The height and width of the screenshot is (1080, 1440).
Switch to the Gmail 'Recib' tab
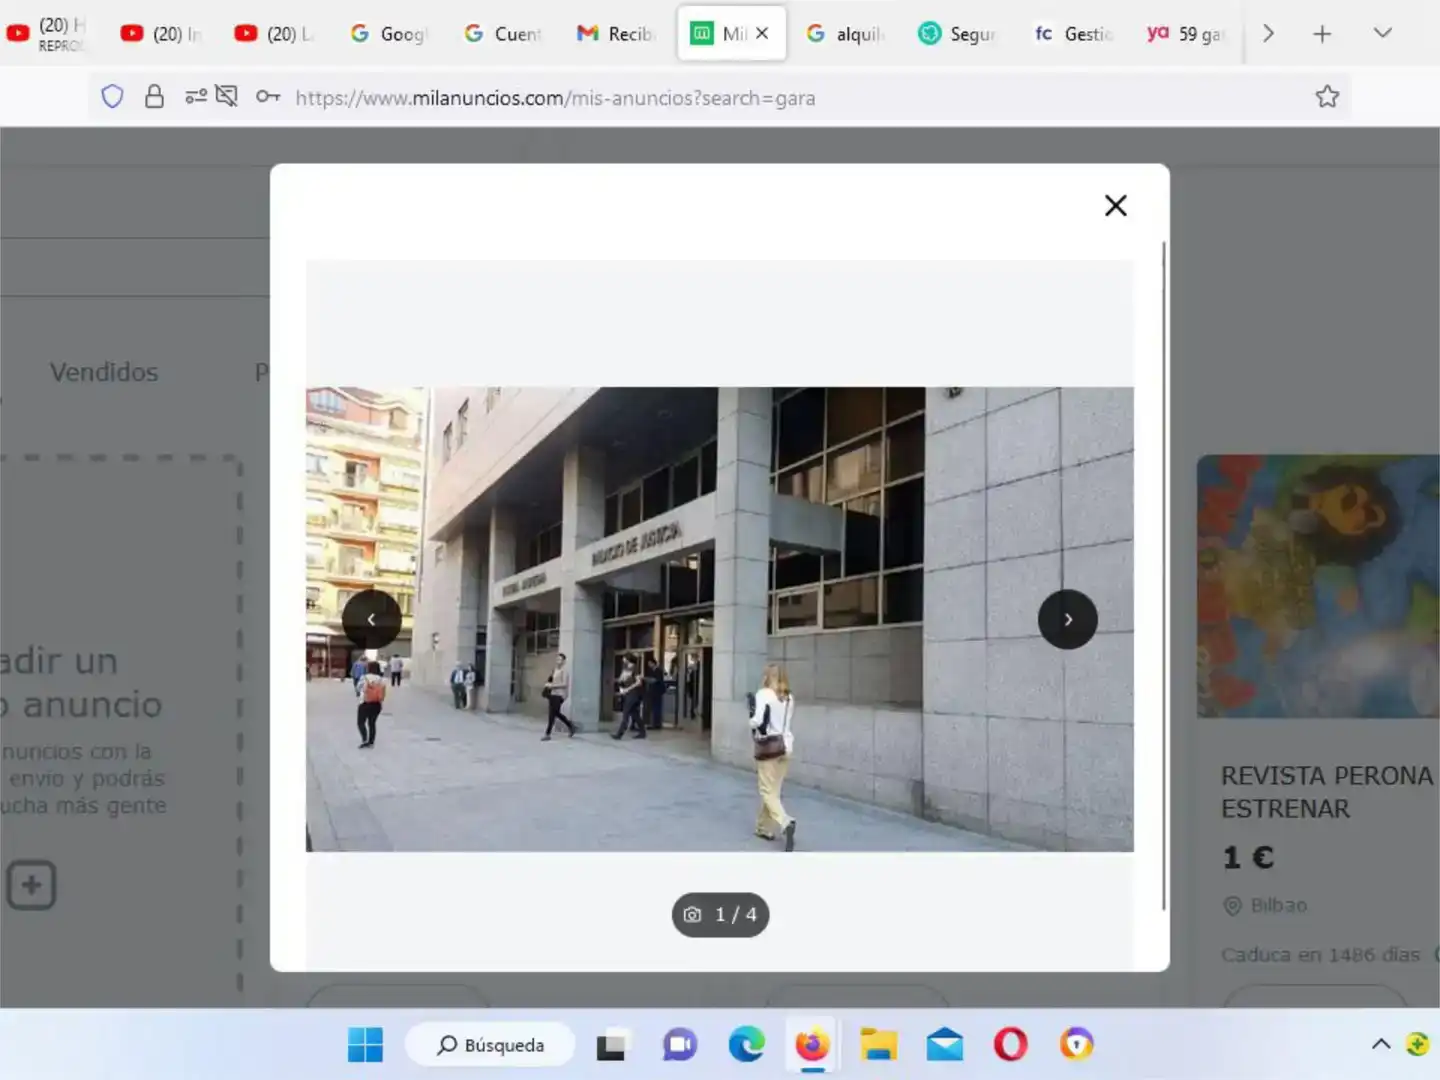tap(617, 34)
